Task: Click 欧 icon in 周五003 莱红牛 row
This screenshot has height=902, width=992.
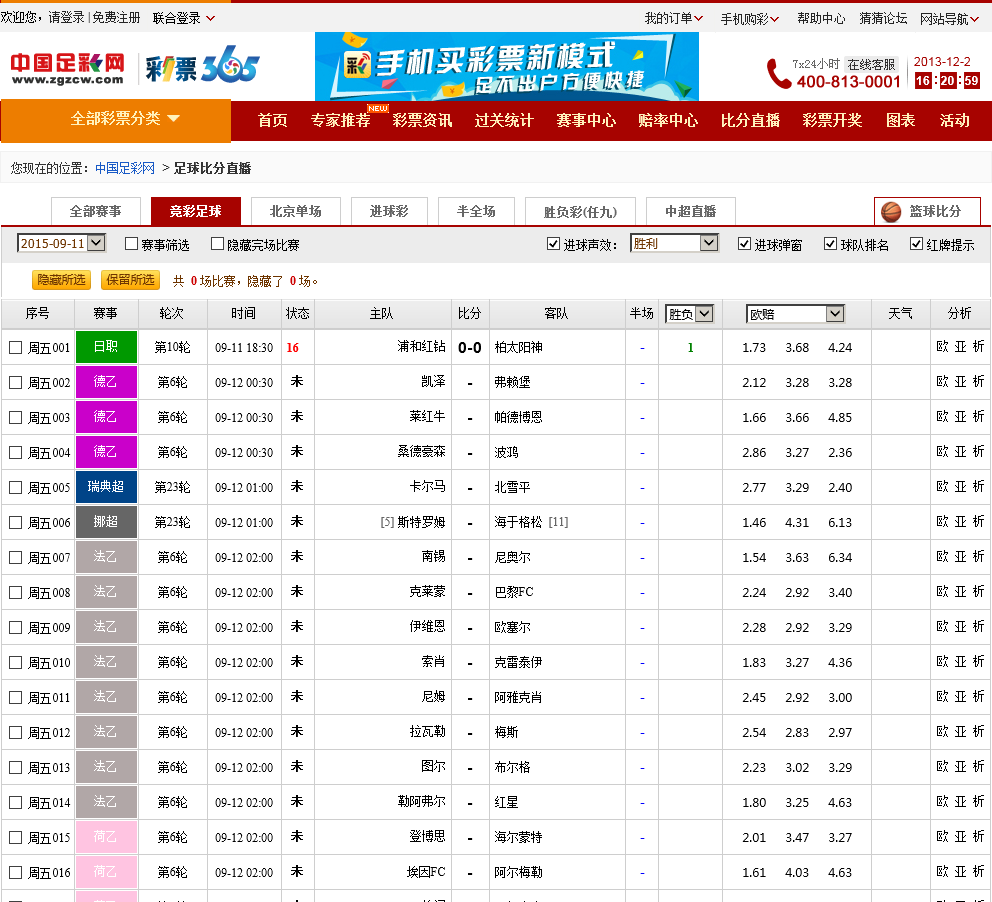Action: (x=942, y=417)
